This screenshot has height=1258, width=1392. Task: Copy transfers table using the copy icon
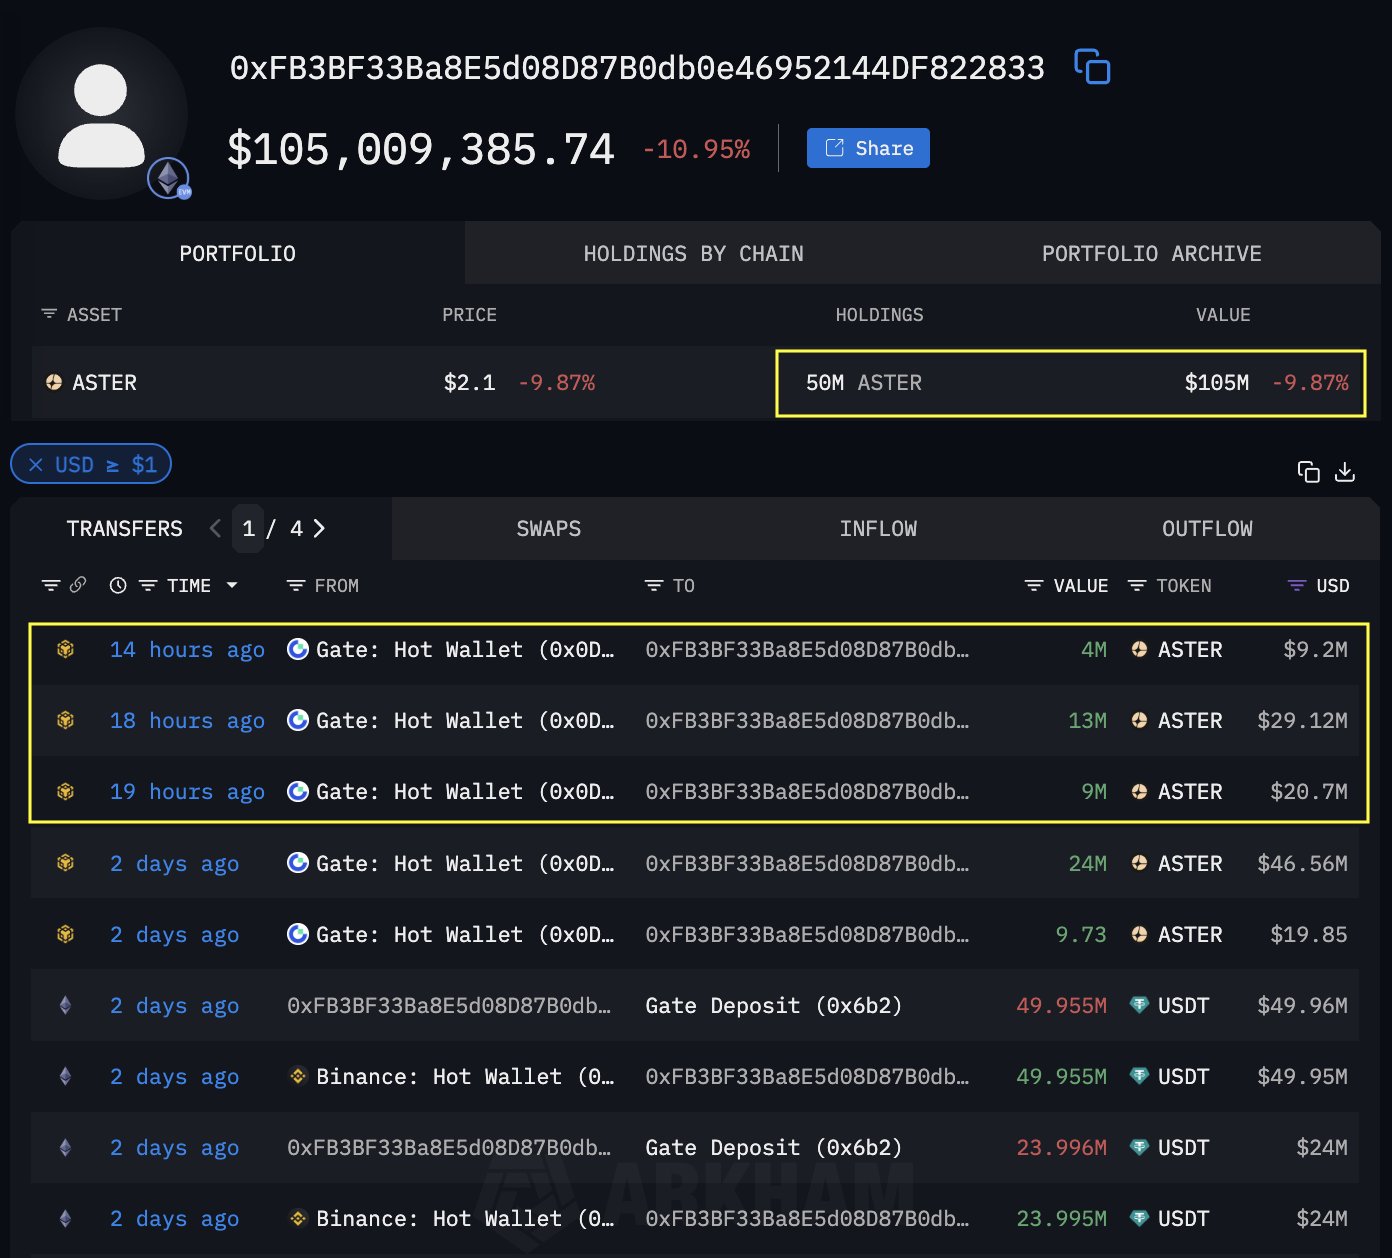click(x=1308, y=472)
